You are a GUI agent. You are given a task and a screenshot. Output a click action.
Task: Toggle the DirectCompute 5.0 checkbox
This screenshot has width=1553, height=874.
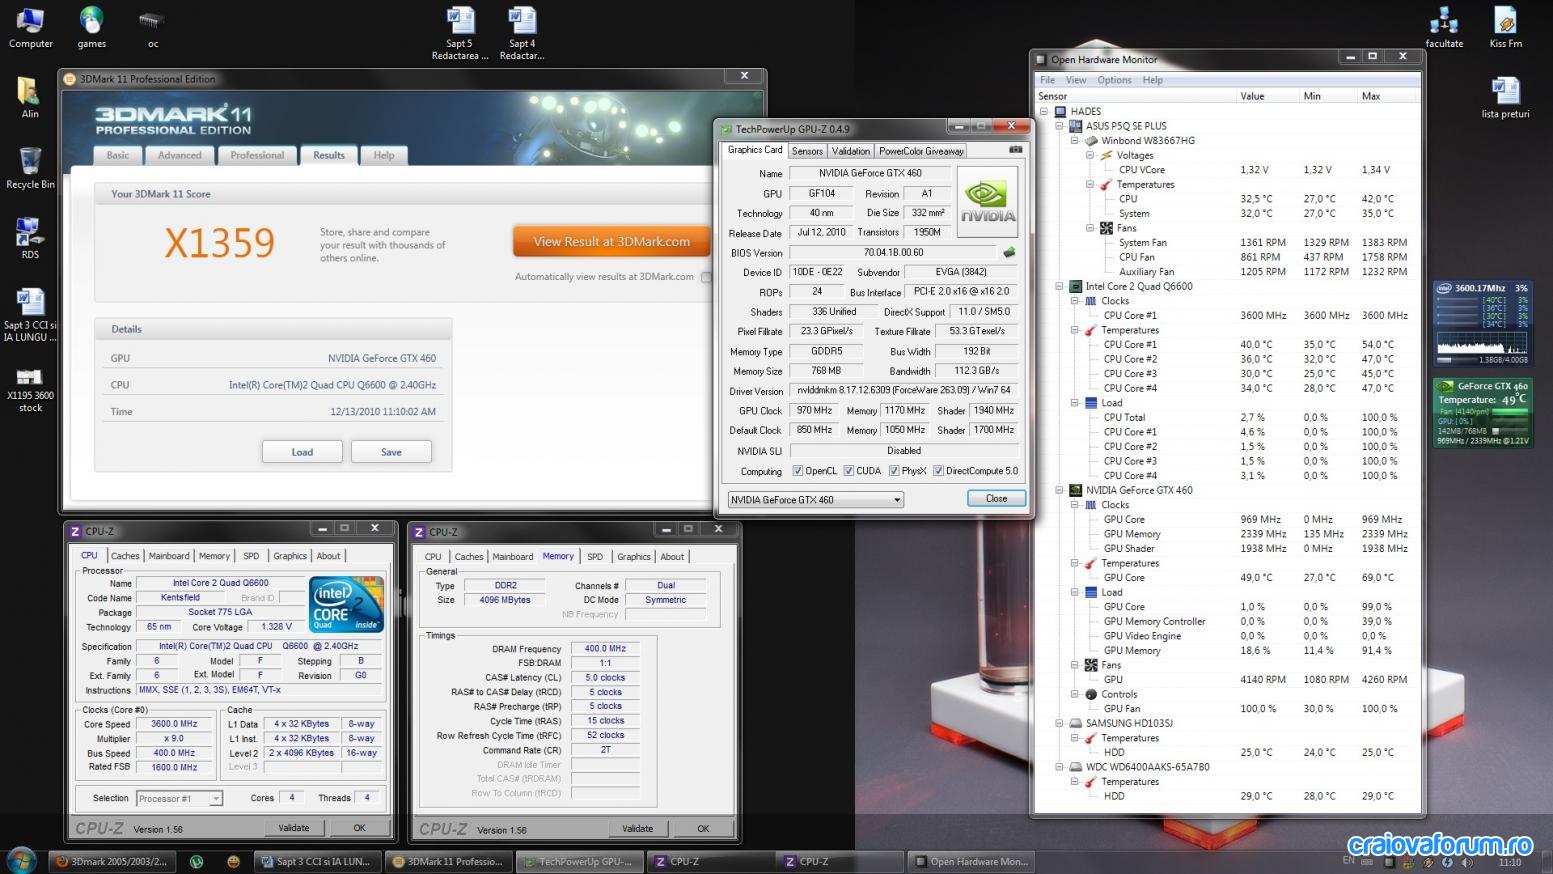tap(938, 471)
